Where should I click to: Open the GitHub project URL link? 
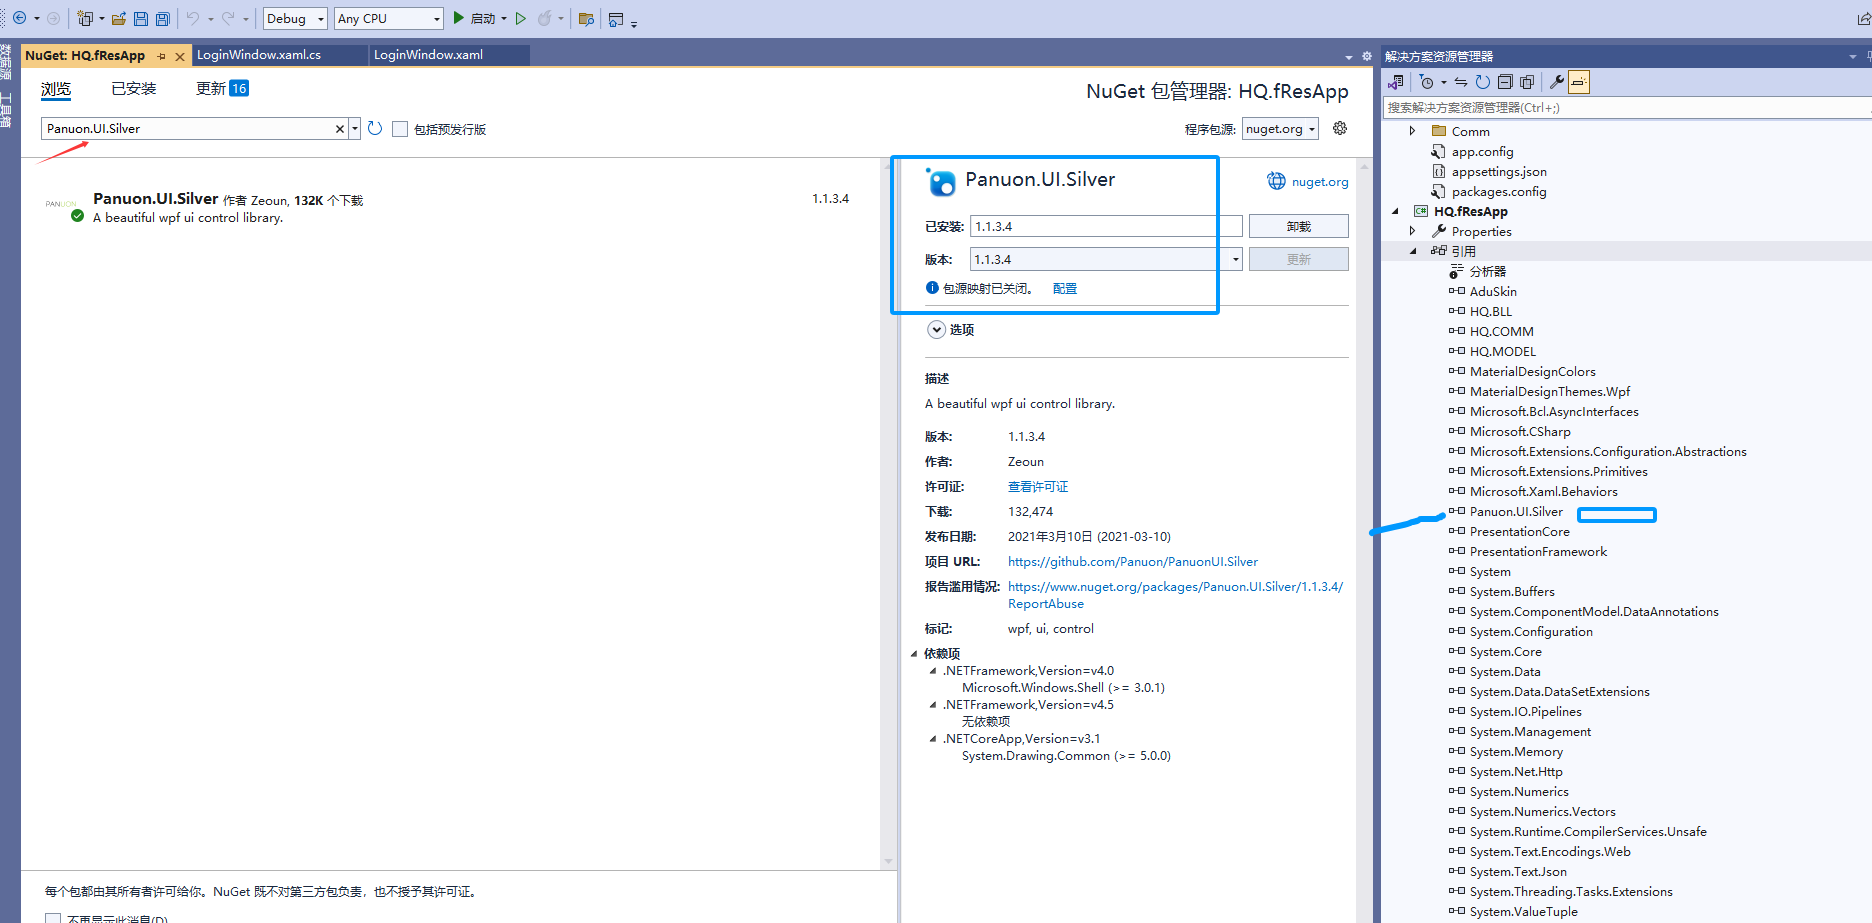(1133, 562)
